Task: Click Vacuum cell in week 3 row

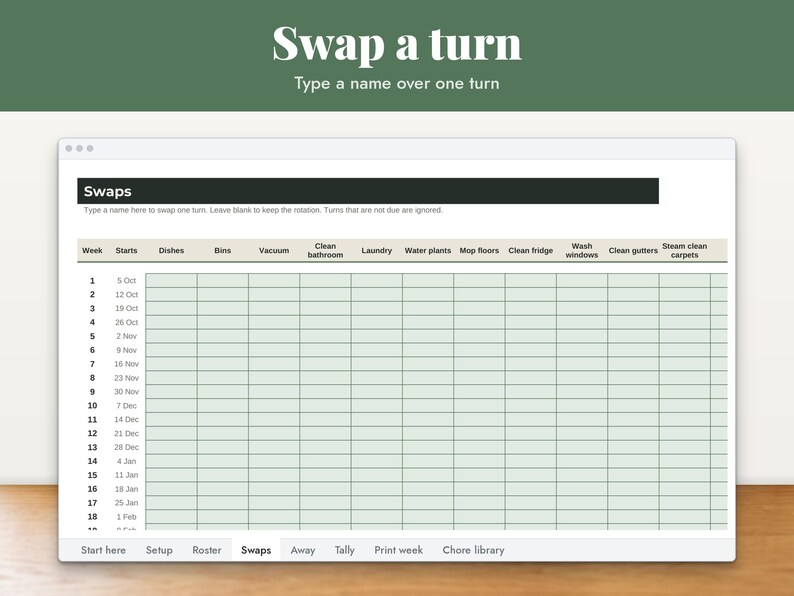Action: pos(274,308)
